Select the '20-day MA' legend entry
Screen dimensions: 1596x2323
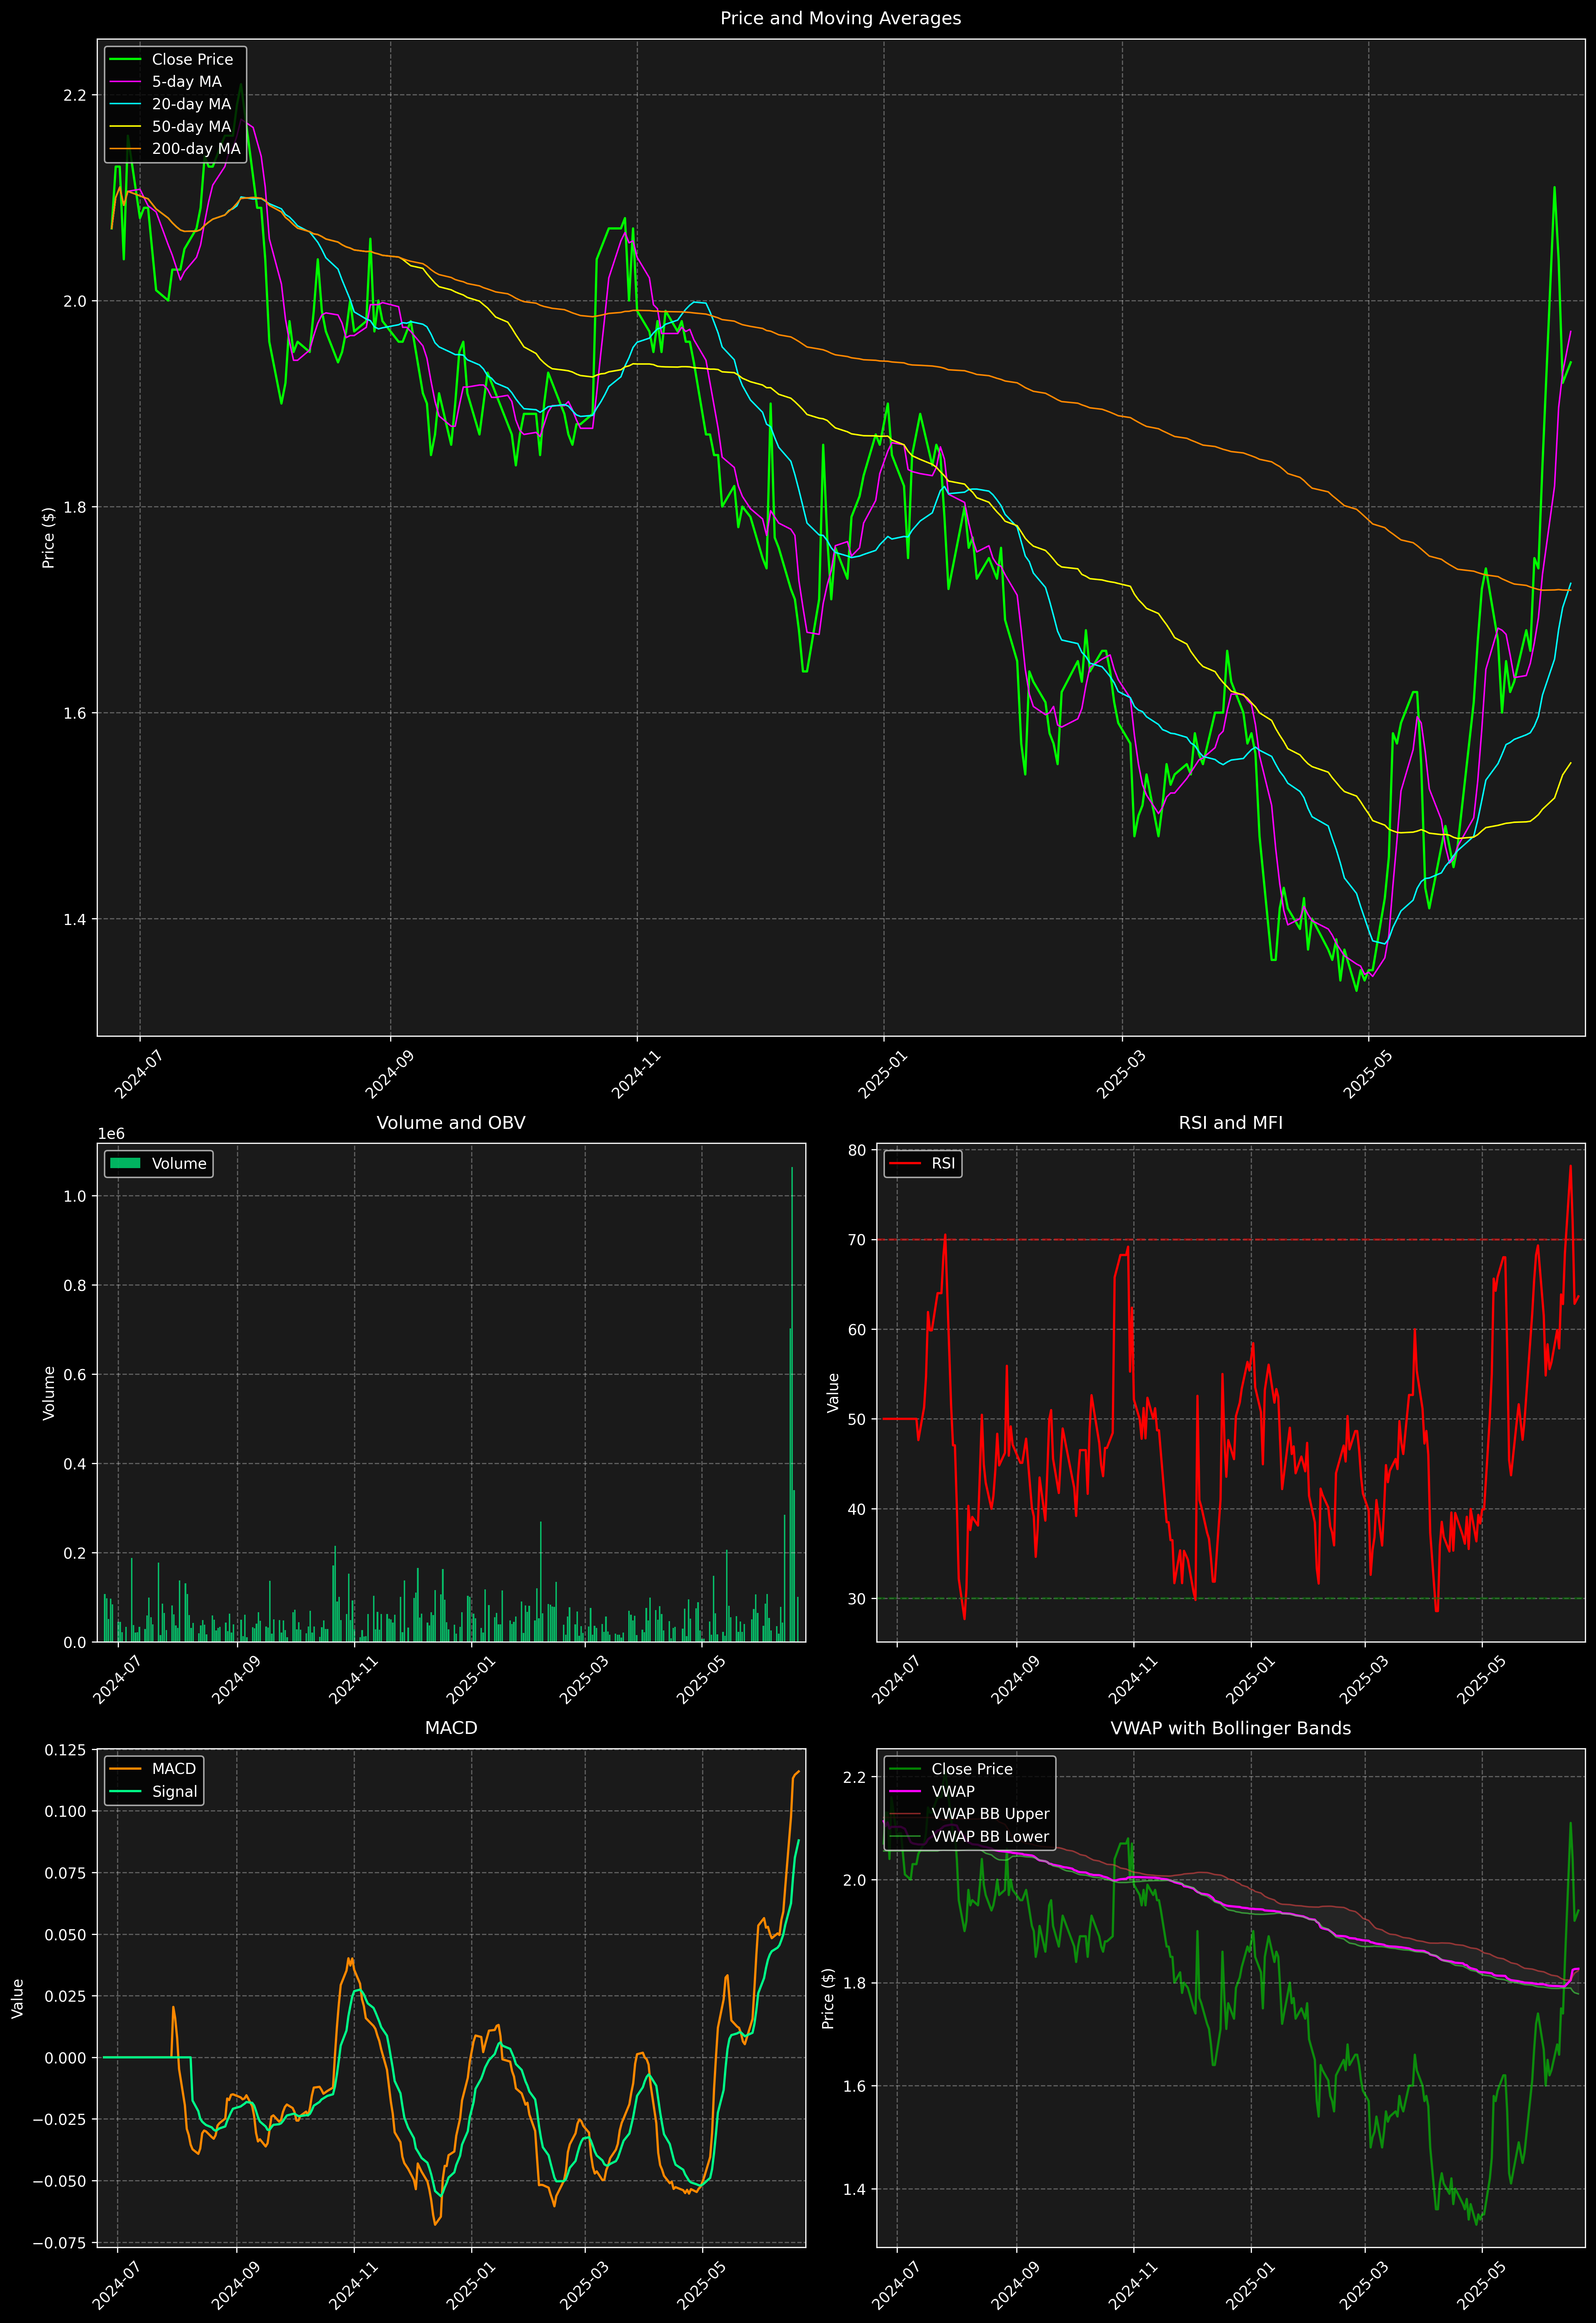pyautogui.click(x=170, y=104)
